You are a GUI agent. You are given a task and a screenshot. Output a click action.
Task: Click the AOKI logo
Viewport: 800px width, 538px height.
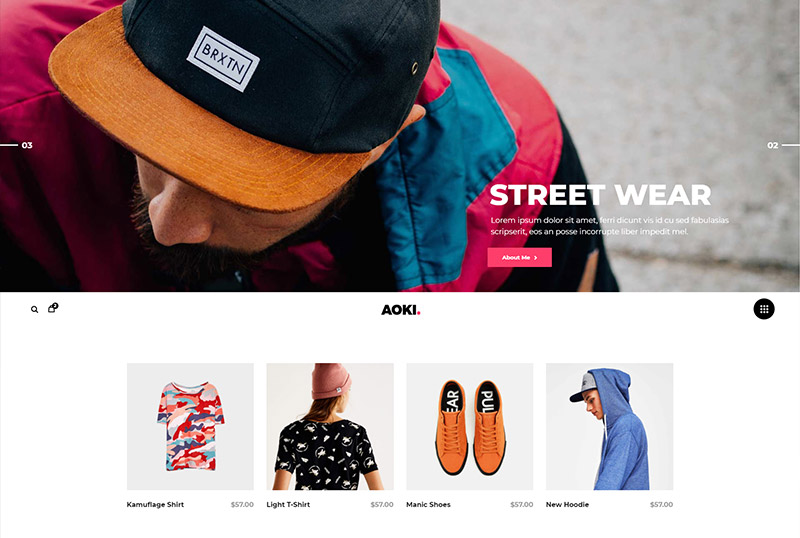[x=401, y=310]
